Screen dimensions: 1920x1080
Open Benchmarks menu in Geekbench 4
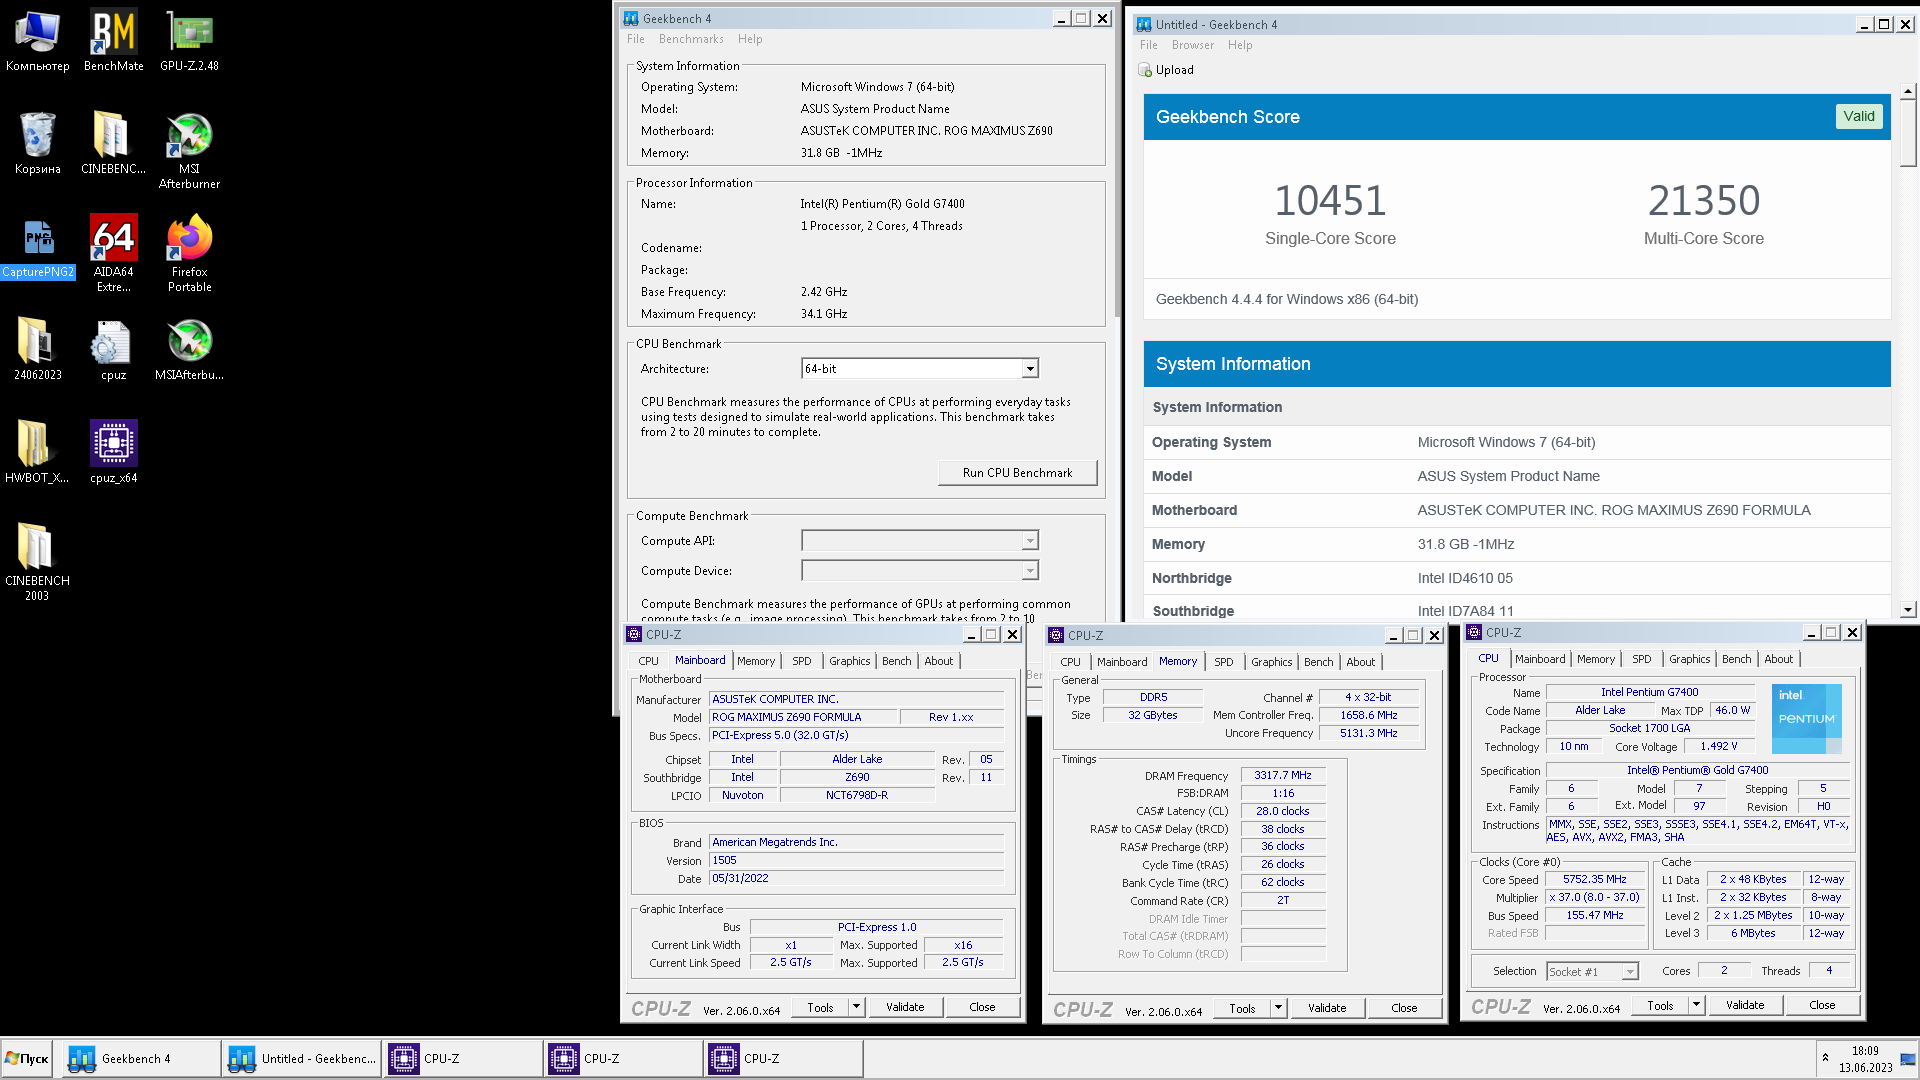691,39
